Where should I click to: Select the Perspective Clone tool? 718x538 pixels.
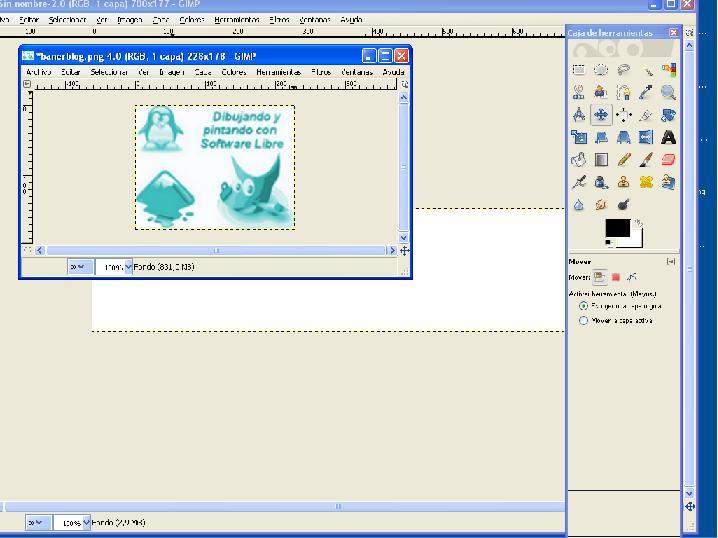(669, 182)
